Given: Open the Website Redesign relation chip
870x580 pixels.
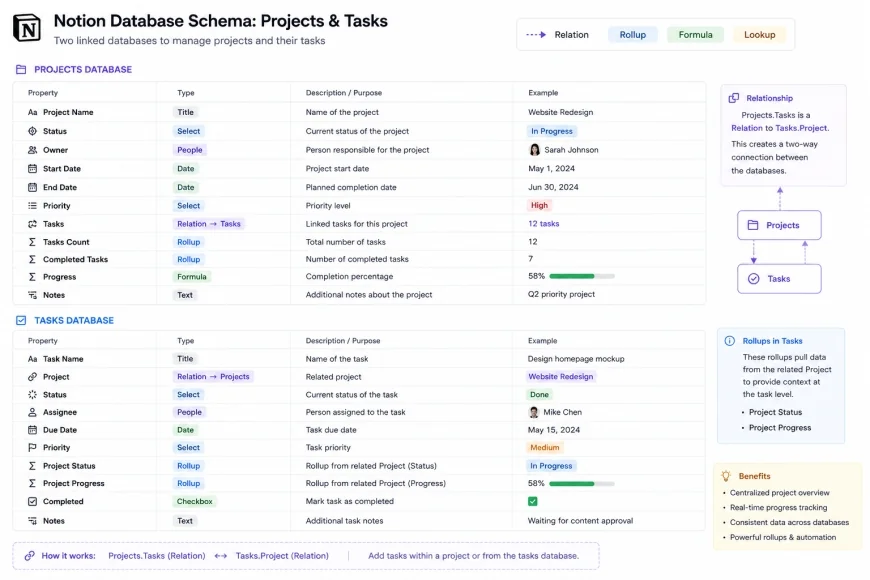Looking at the screenshot, I should click(560, 377).
